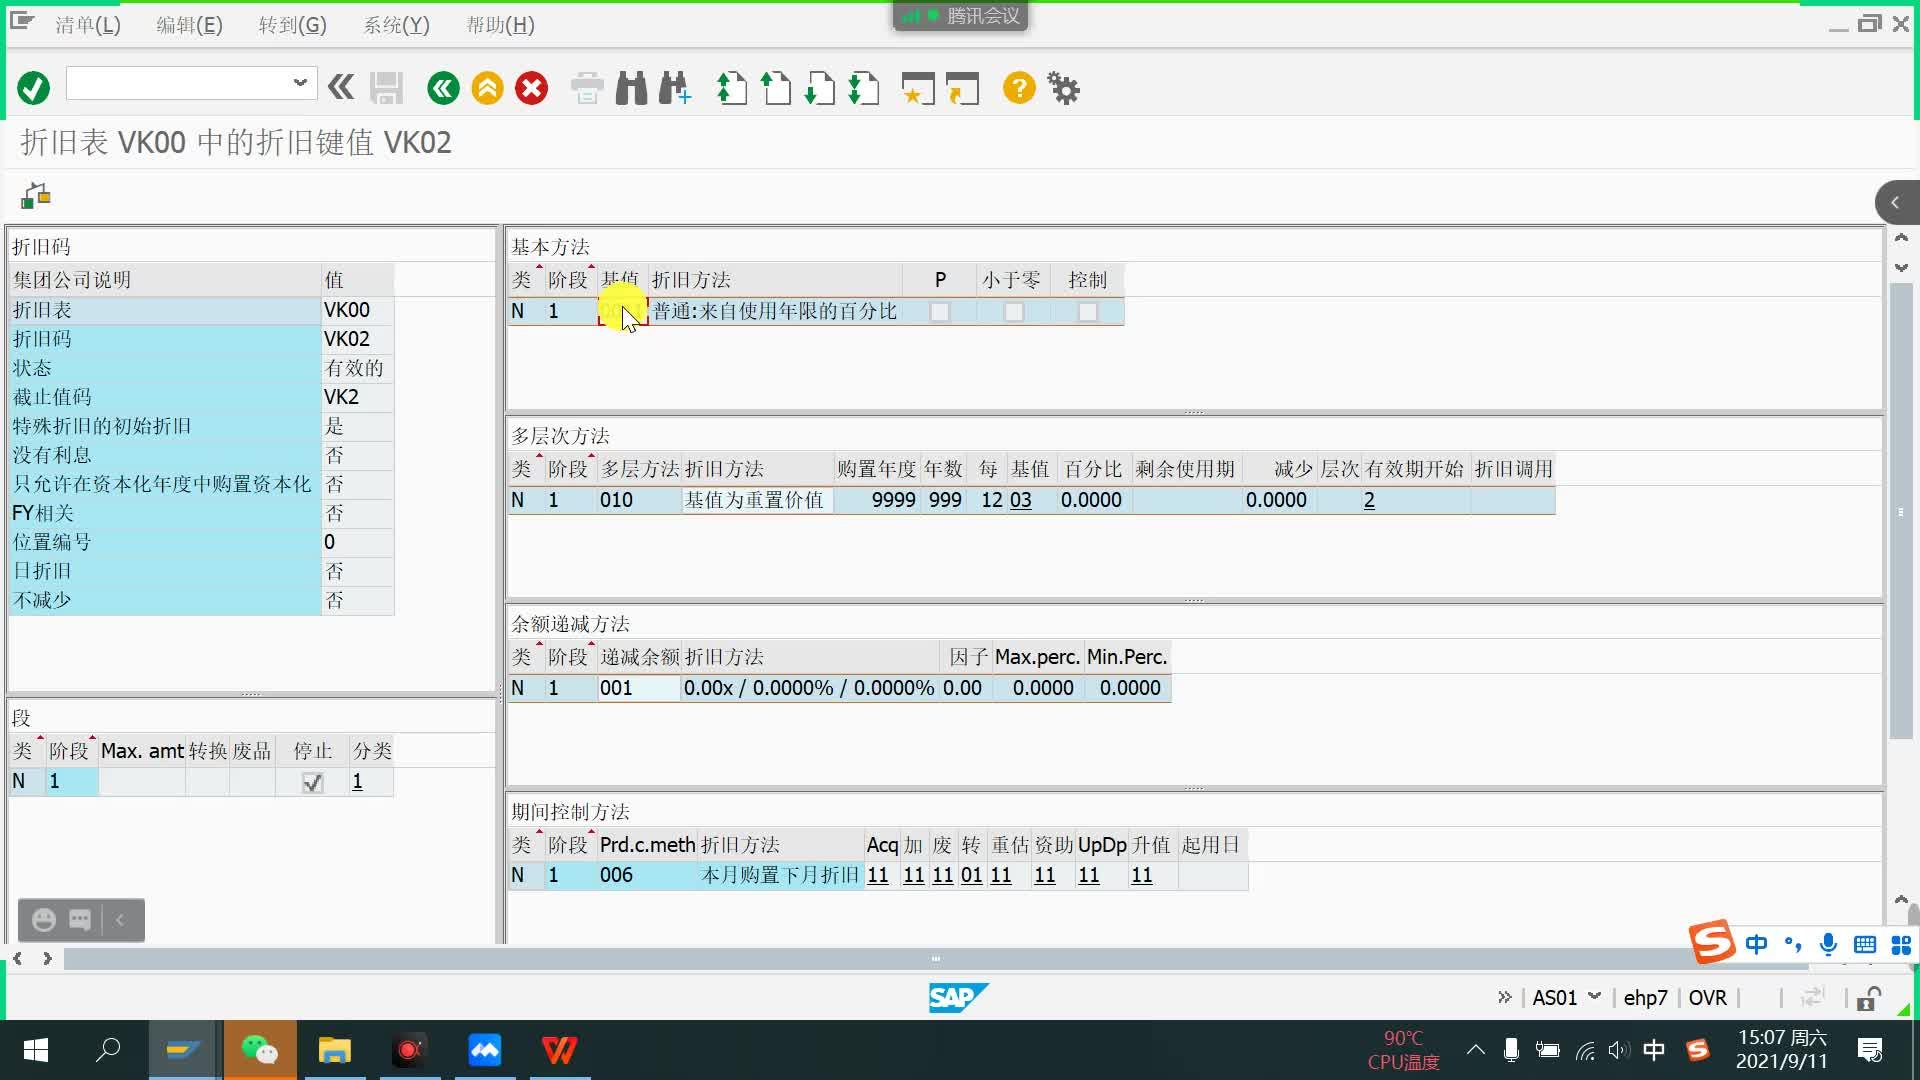The image size is (1920, 1080).
Task: Expand the collapsed right side panel arrow
Action: pos(1895,202)
